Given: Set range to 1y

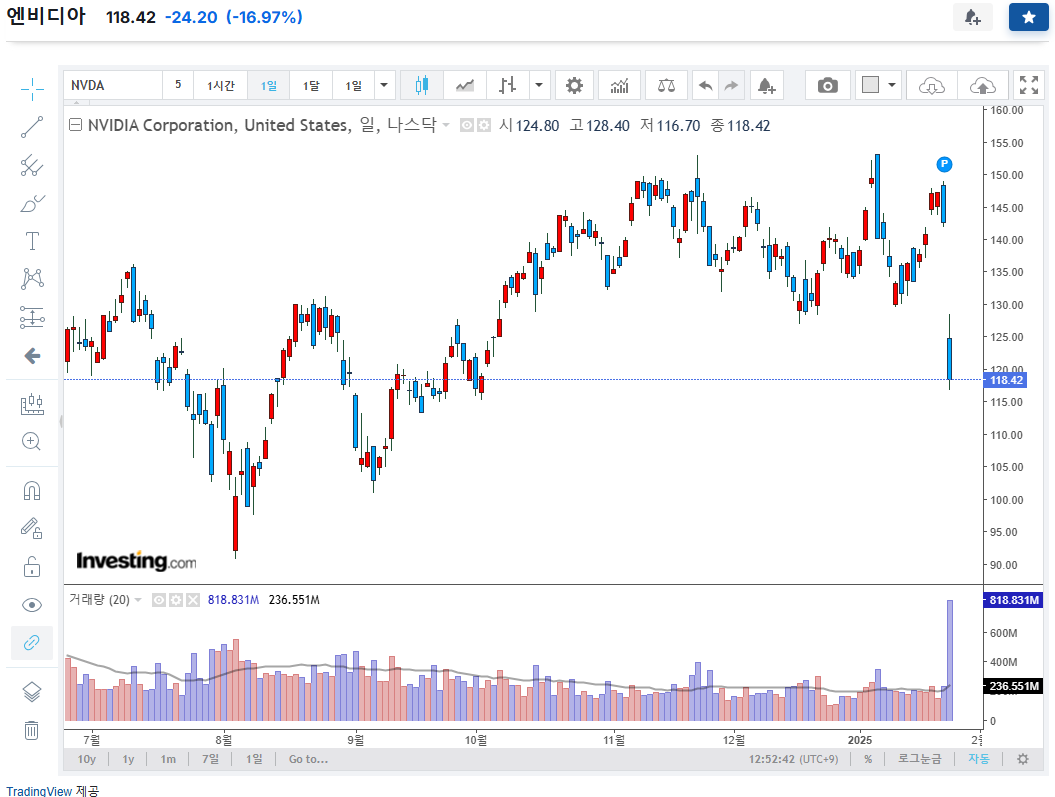Looking at the screenshot, I should tap(128, 759).
